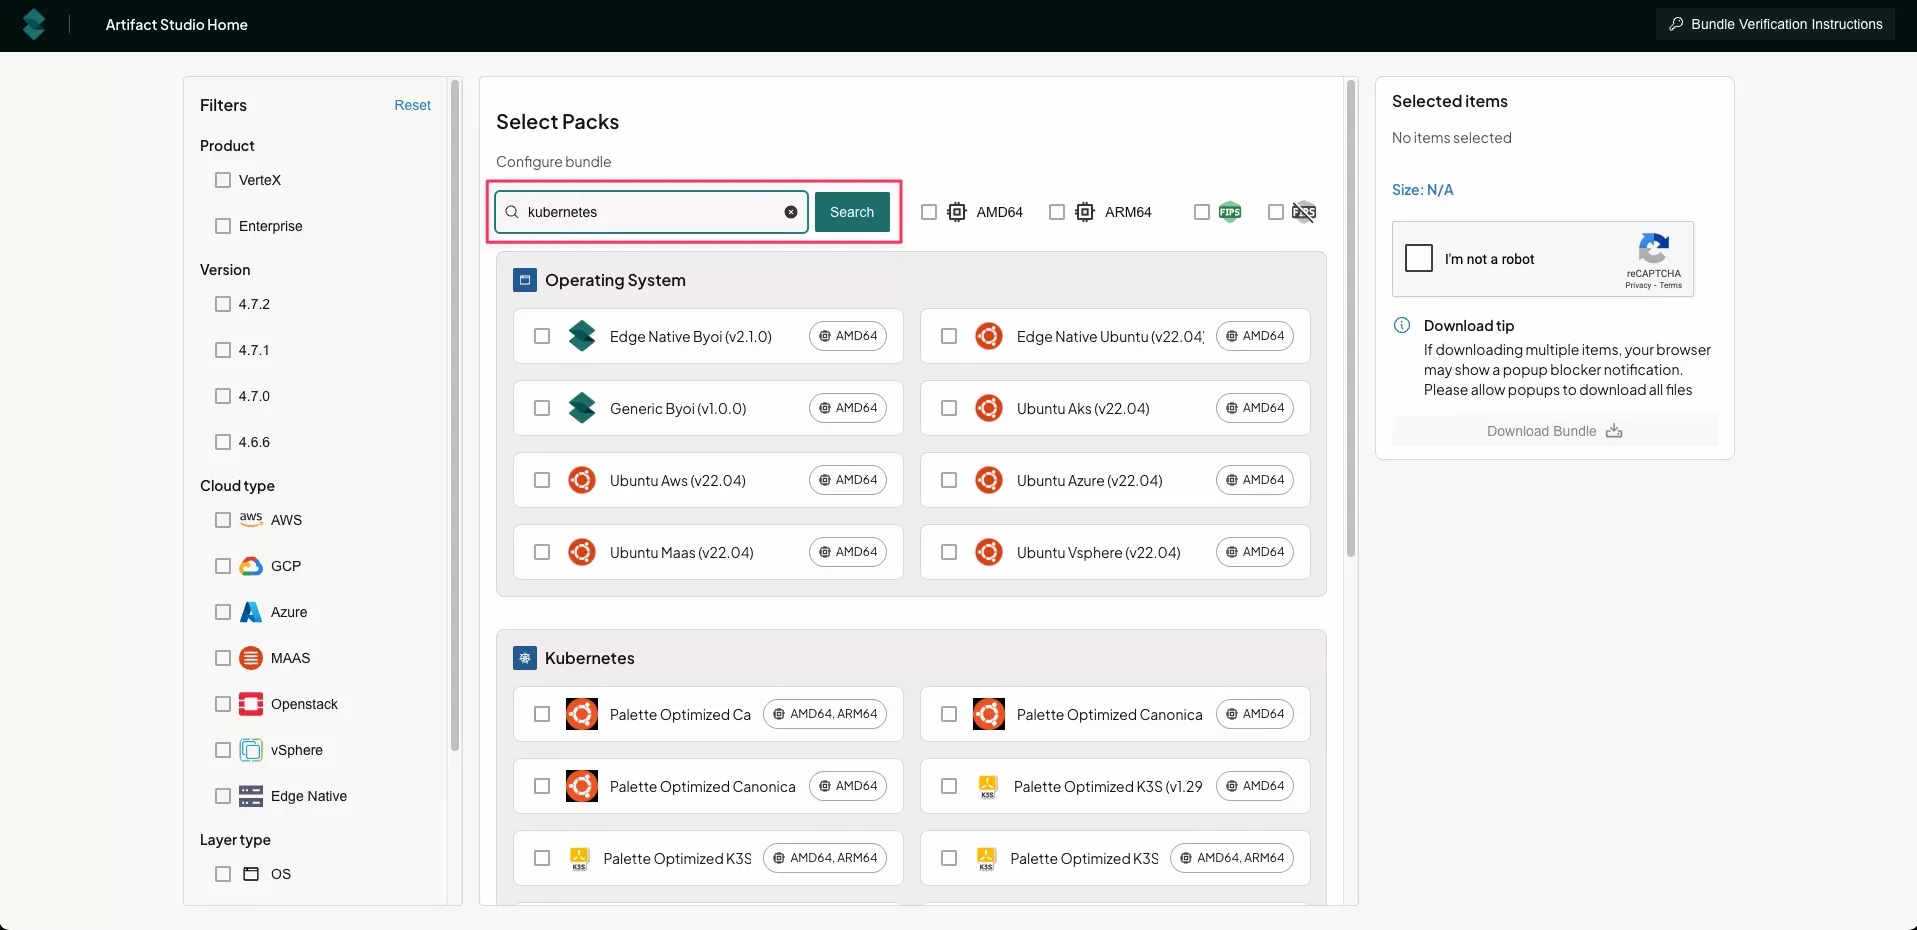Tick the OS layer type checkbox
The width and height of the screenshot is (1917, 930).
click(223, 874)
